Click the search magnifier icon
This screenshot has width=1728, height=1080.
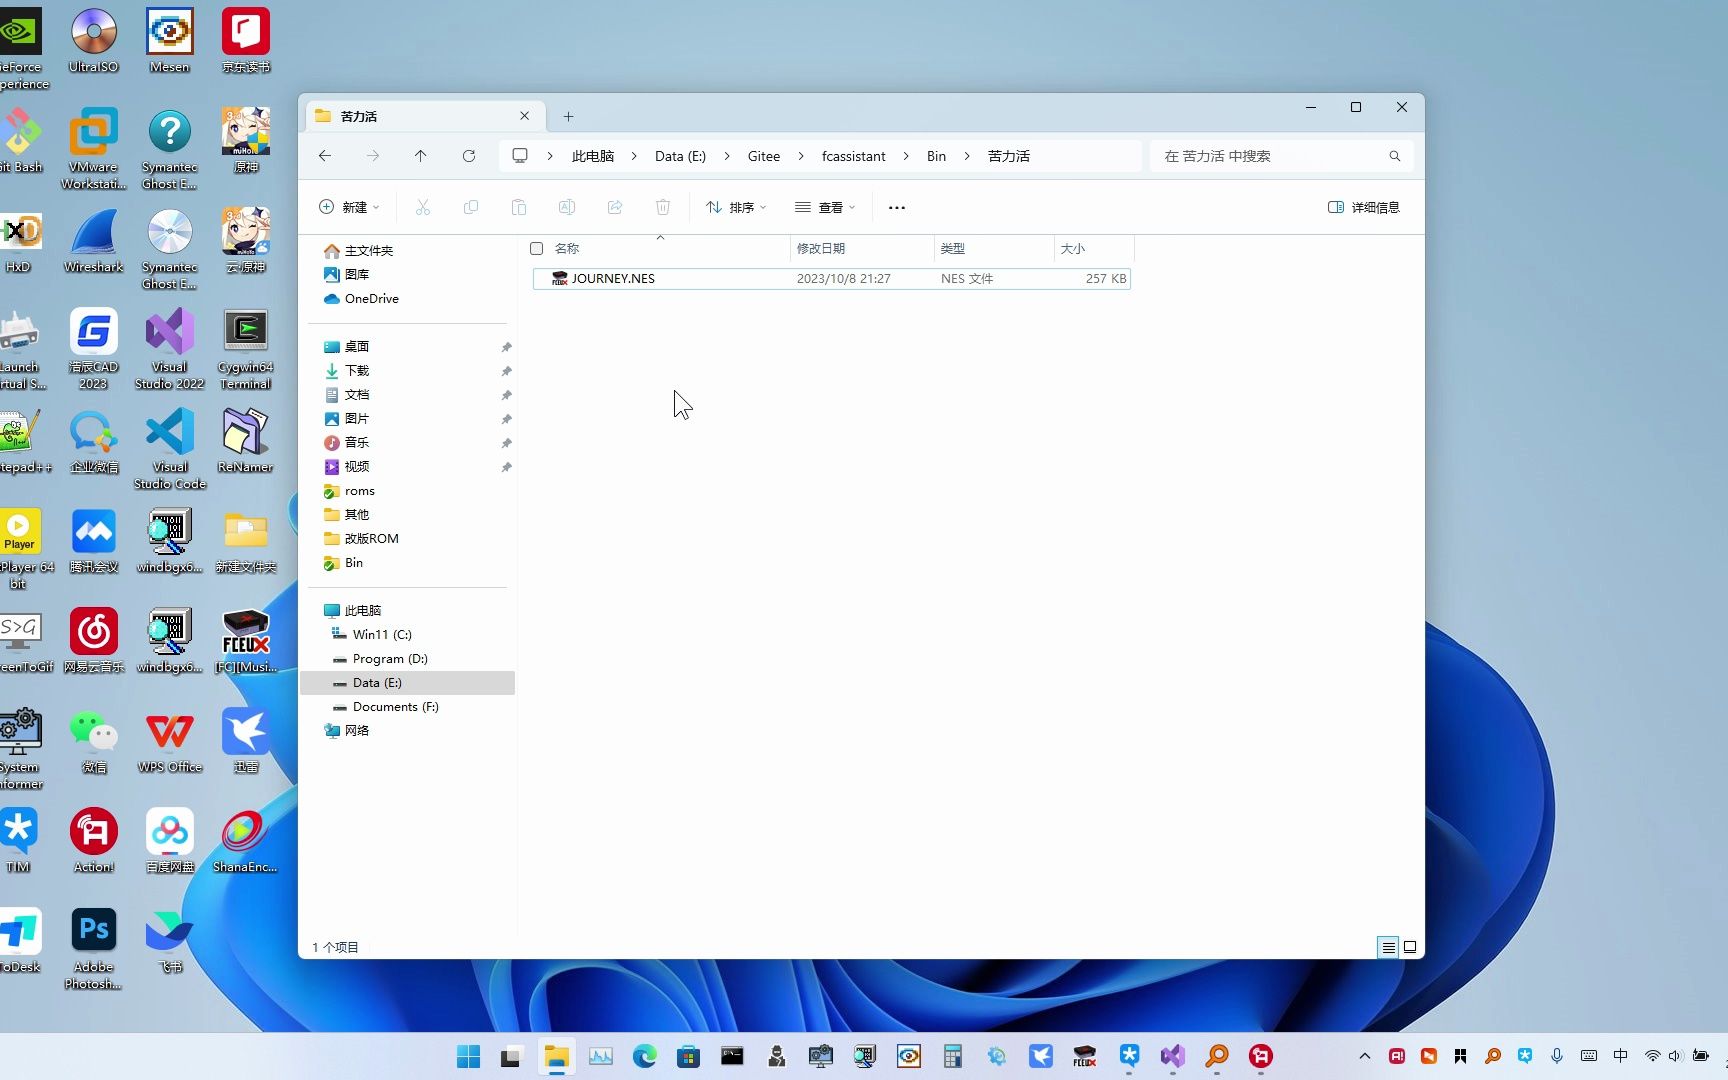1395,156
